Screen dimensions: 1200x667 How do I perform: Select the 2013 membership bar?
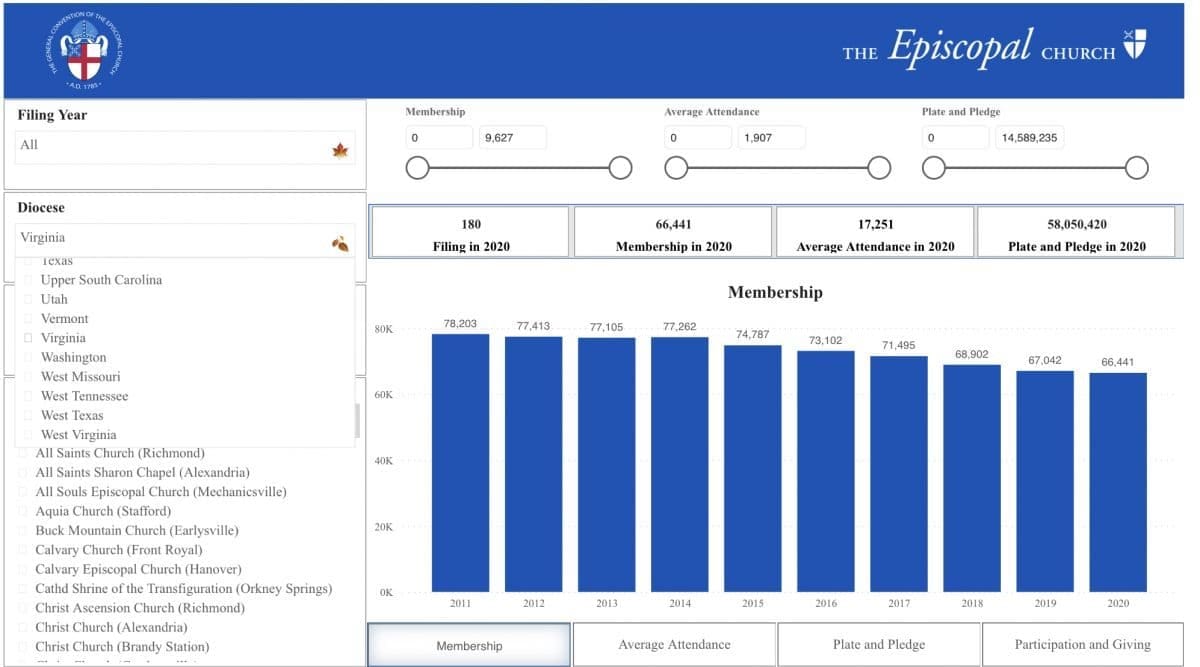607,465
